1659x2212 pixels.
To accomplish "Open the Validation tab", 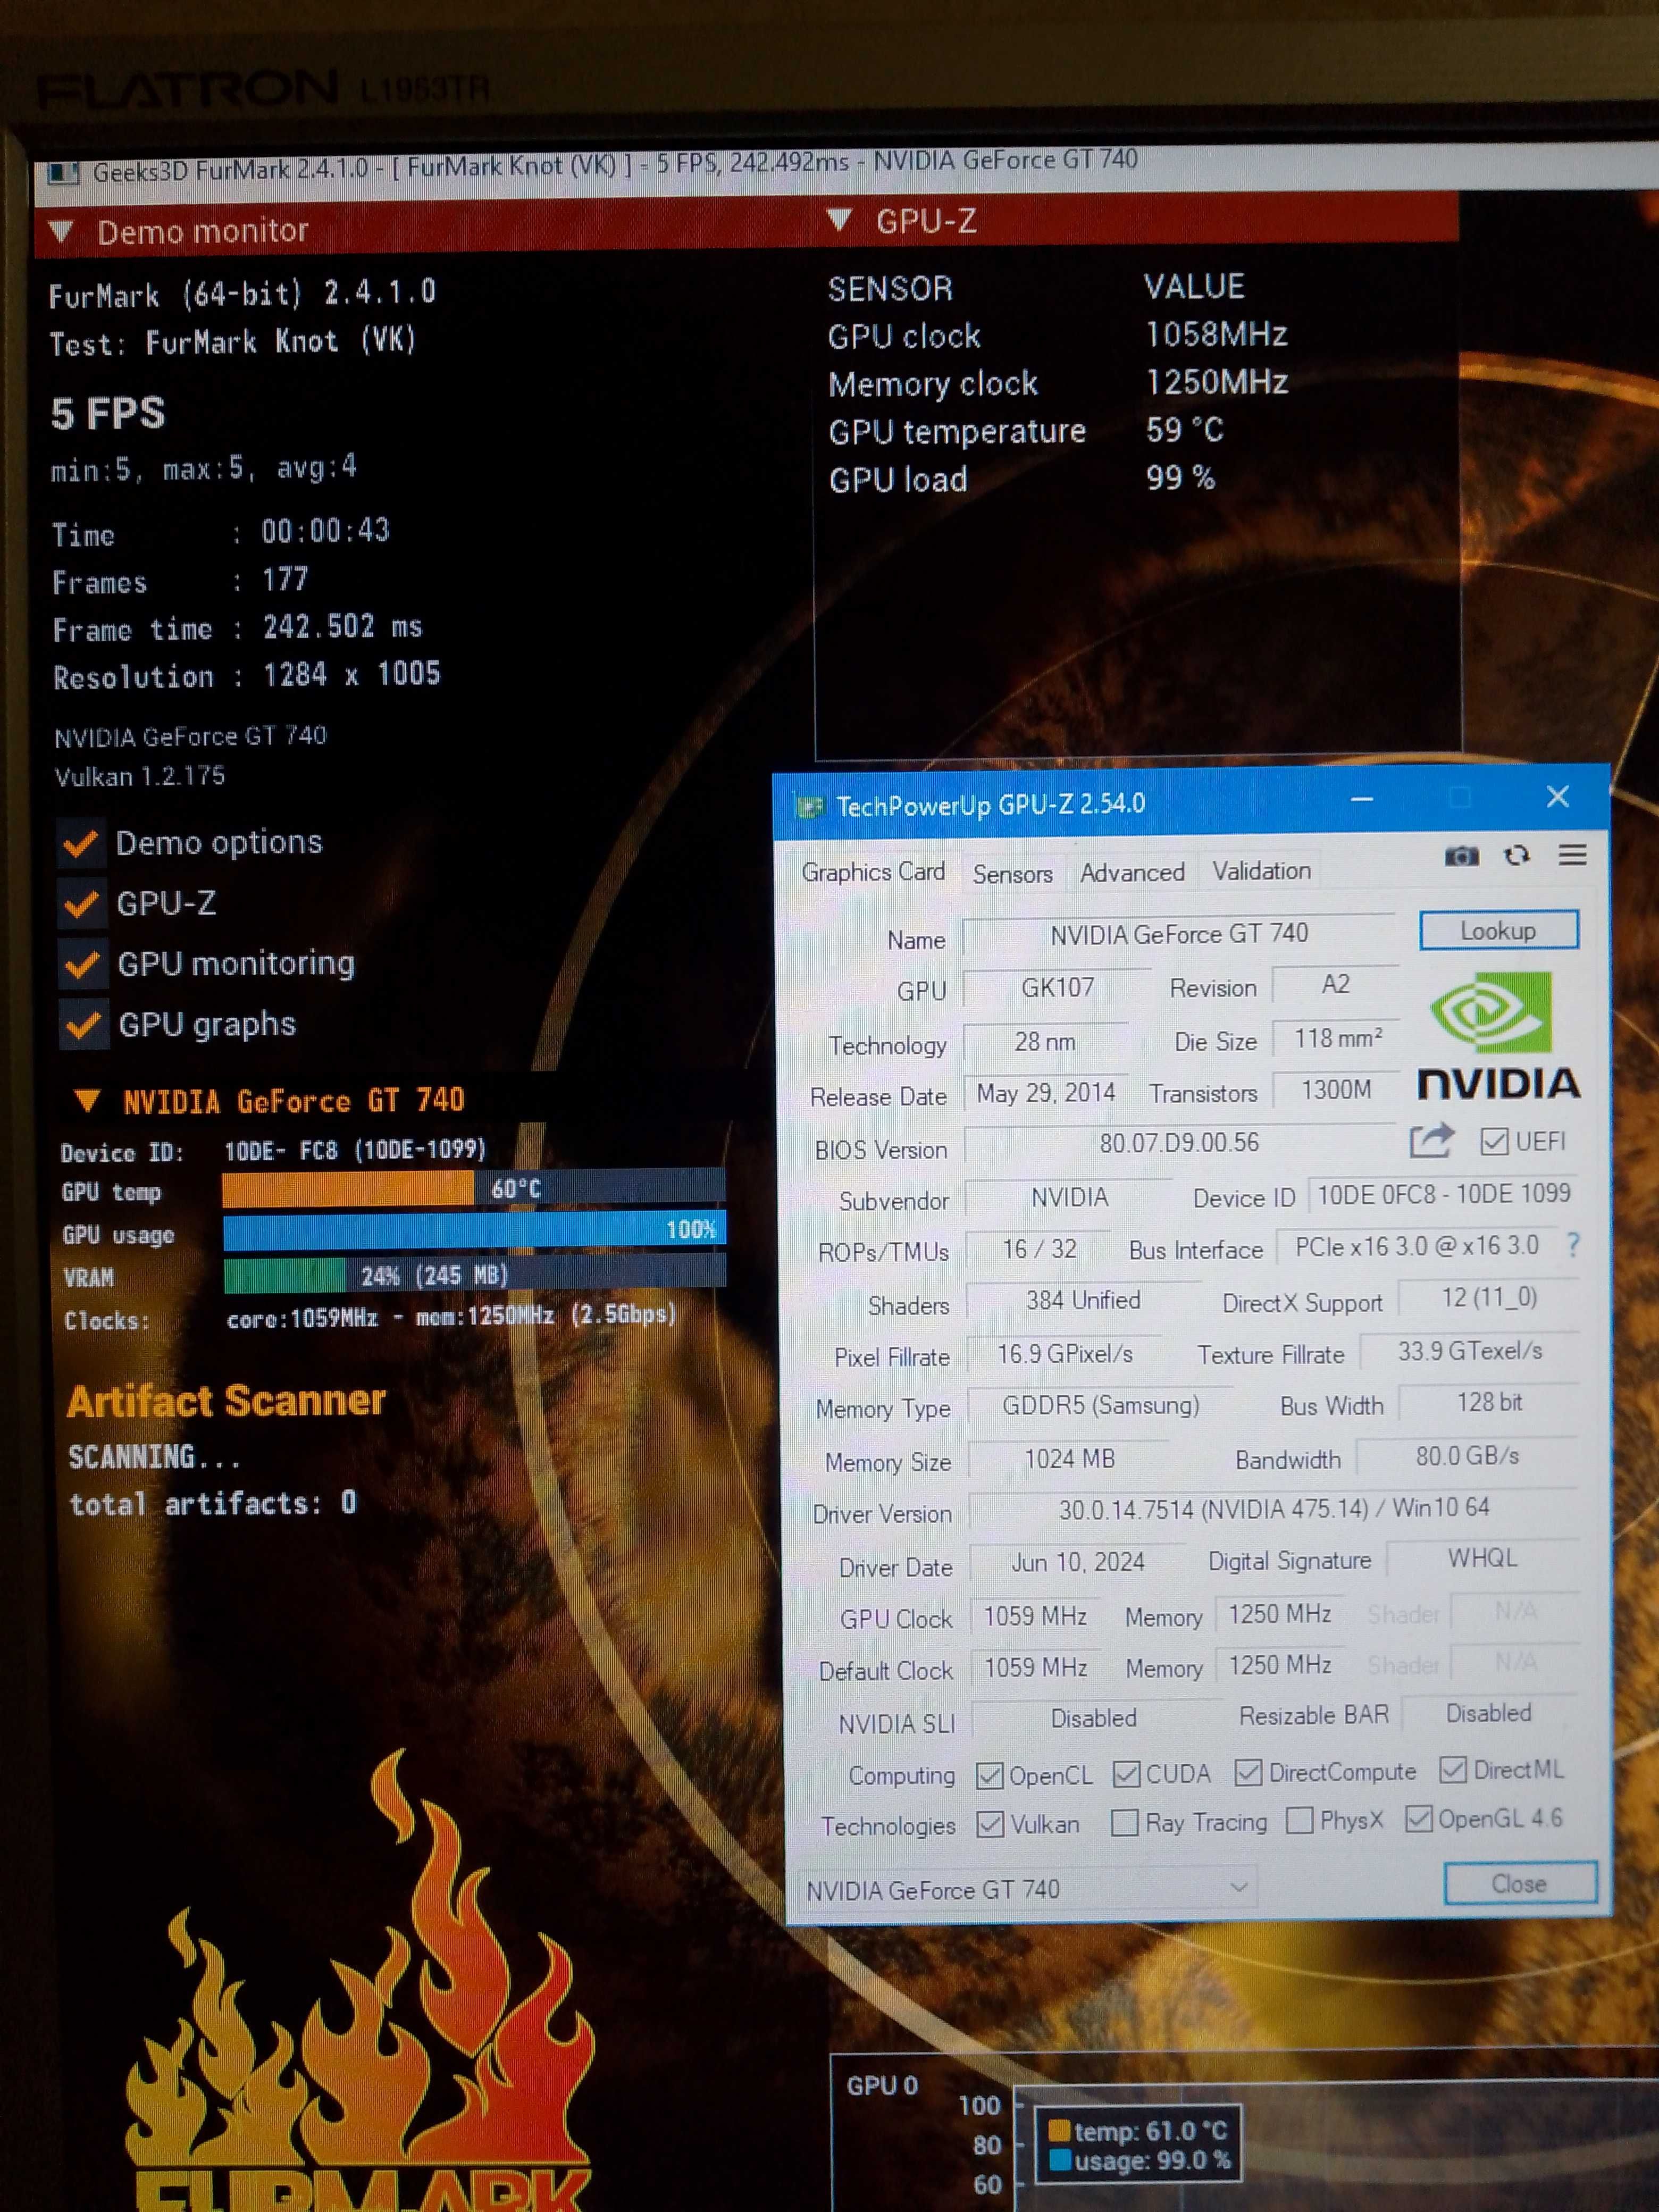I will tap(1261, 871).
